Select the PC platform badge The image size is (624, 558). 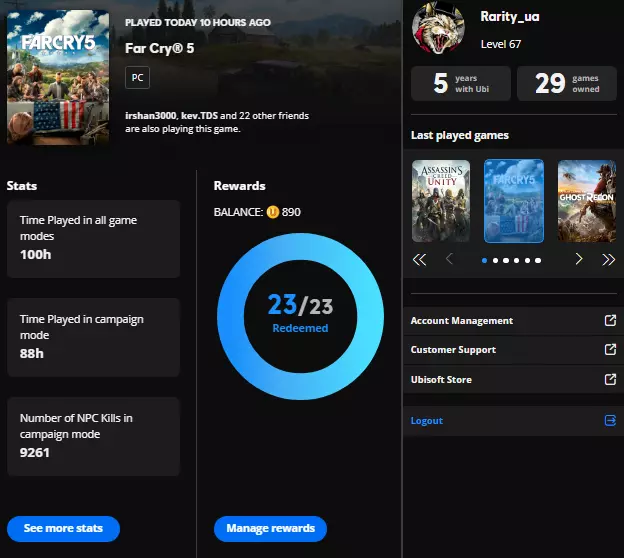137,78
